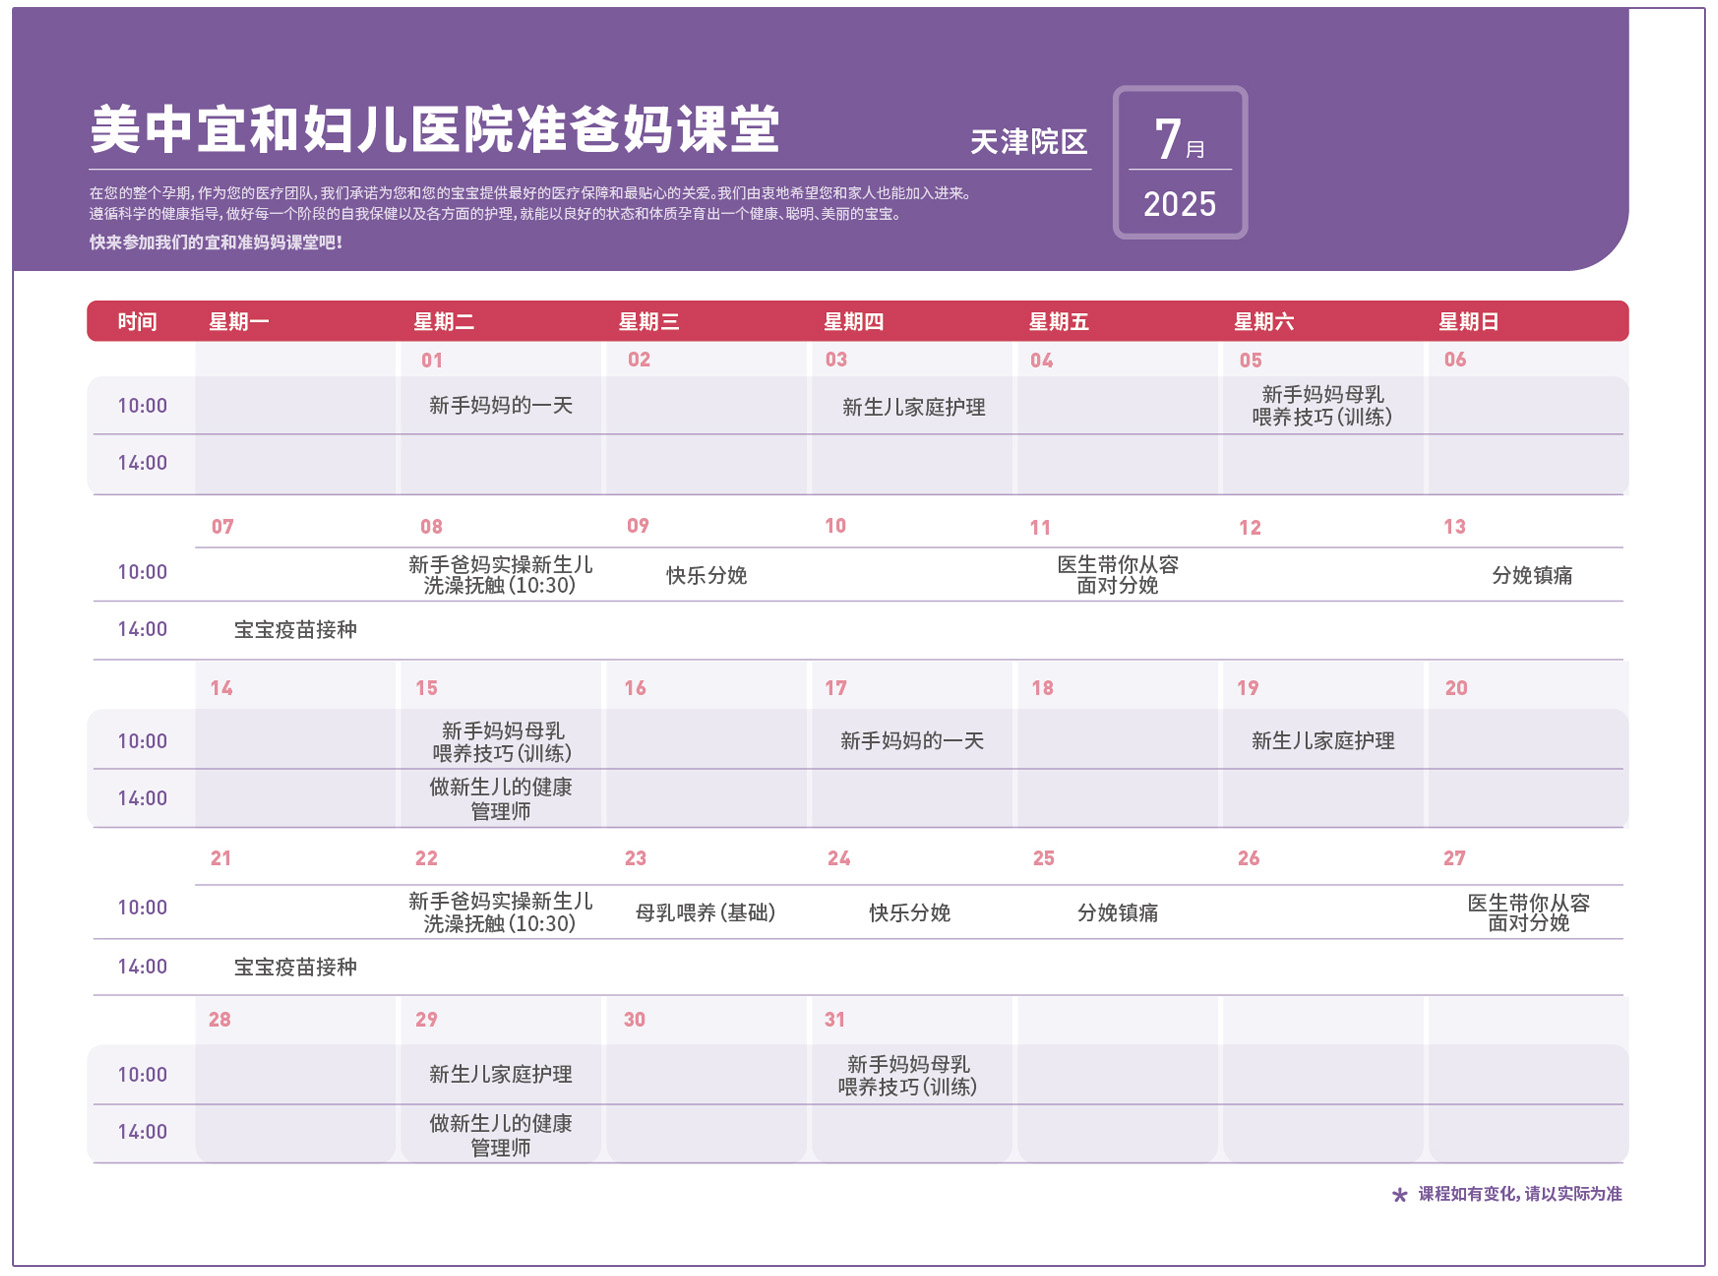Click the 星期二 column header
Viewport: 1718px width, 1276px height.
[x=444, y=322]
